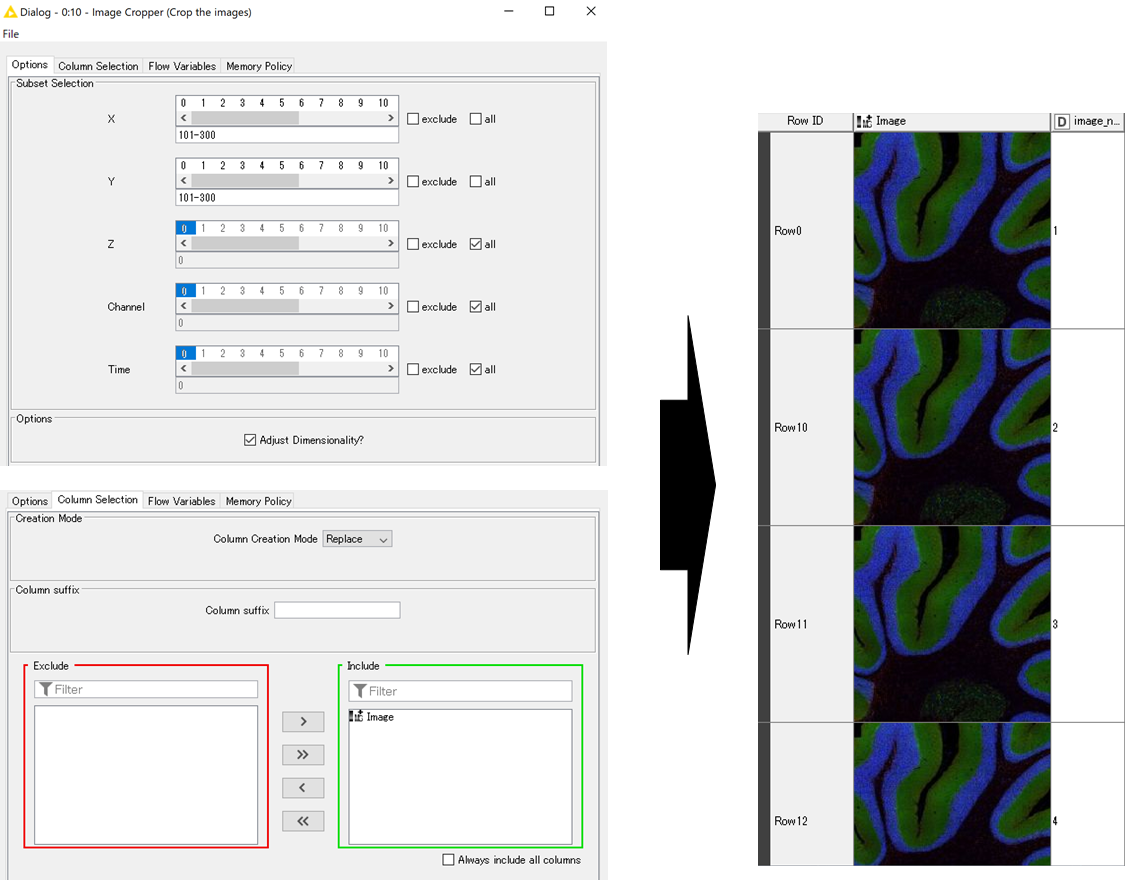Uncheck the all checkbox for Channel
This screenshot has width=1125, height=880.
[476, 306]
